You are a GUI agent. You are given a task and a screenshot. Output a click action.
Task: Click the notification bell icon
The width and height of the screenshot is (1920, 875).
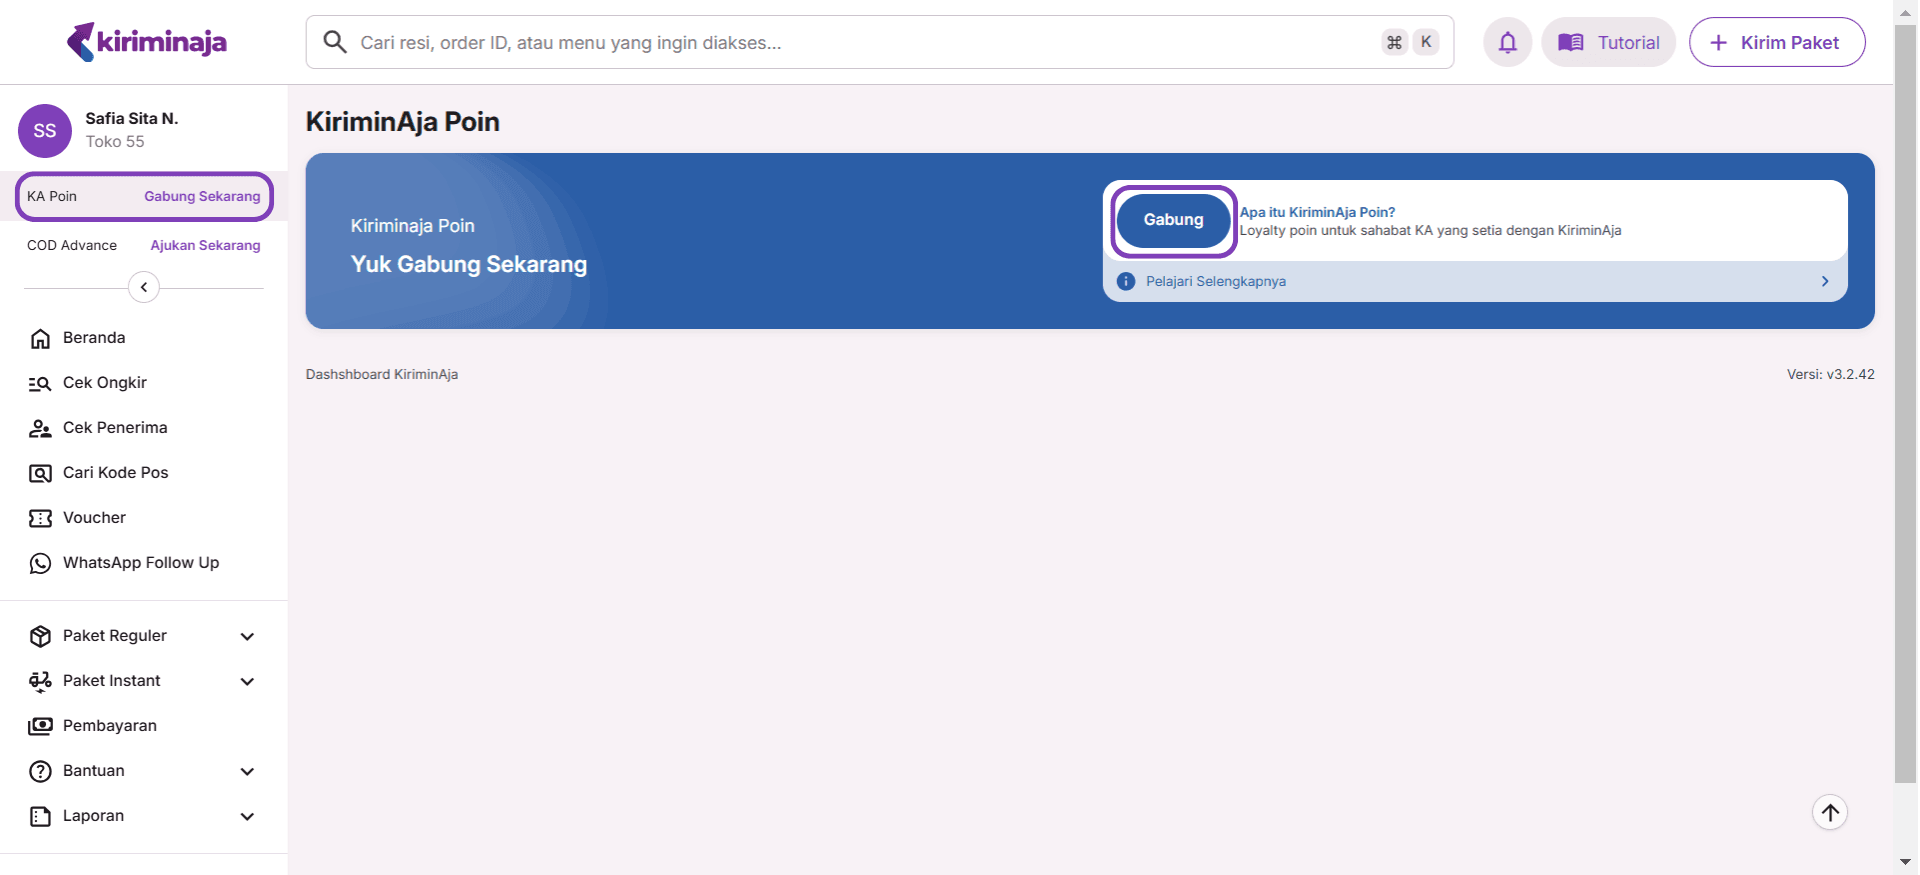tap(1507, 42)
